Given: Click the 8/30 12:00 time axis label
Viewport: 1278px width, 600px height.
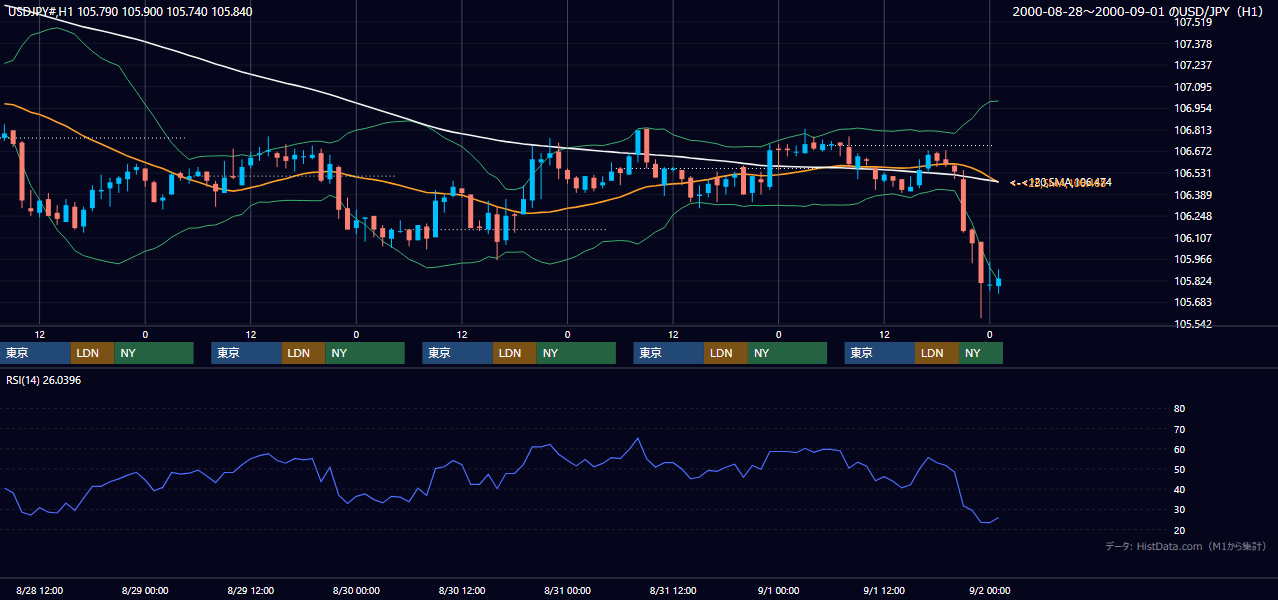Looking at the screenshot, I should (x=462, y=590).
